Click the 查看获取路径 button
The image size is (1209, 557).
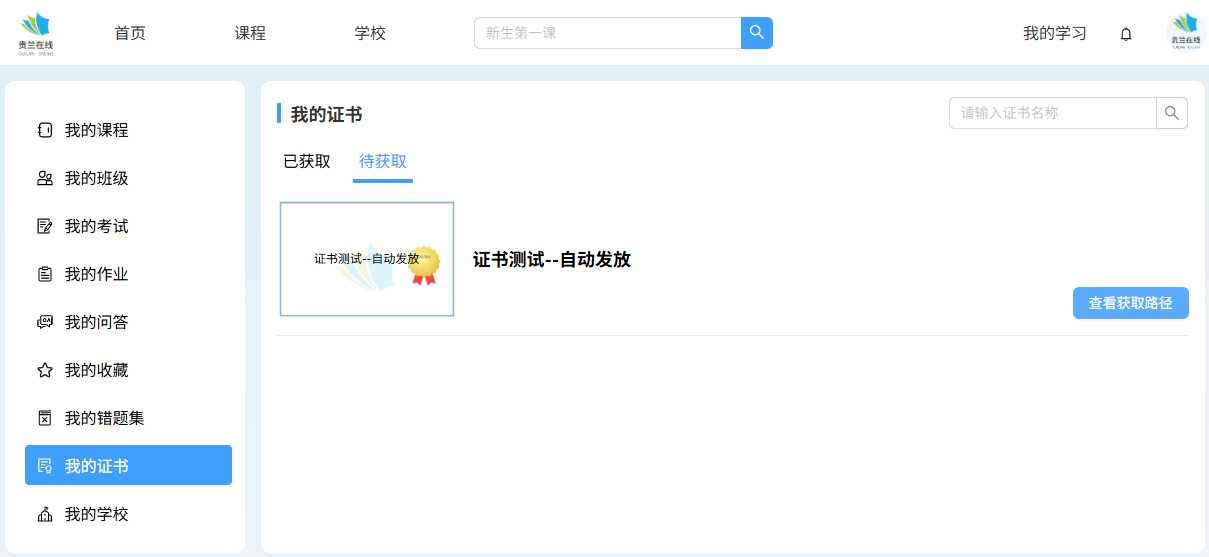pyautogui.click(x=1130, y=303)
